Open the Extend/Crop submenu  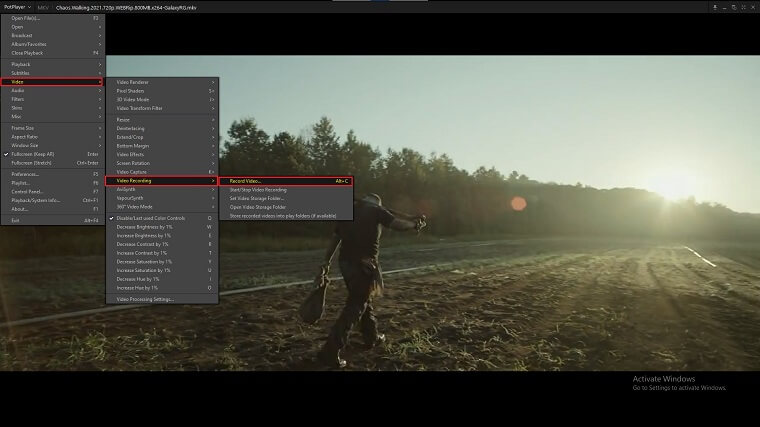[x=162, y=137]
